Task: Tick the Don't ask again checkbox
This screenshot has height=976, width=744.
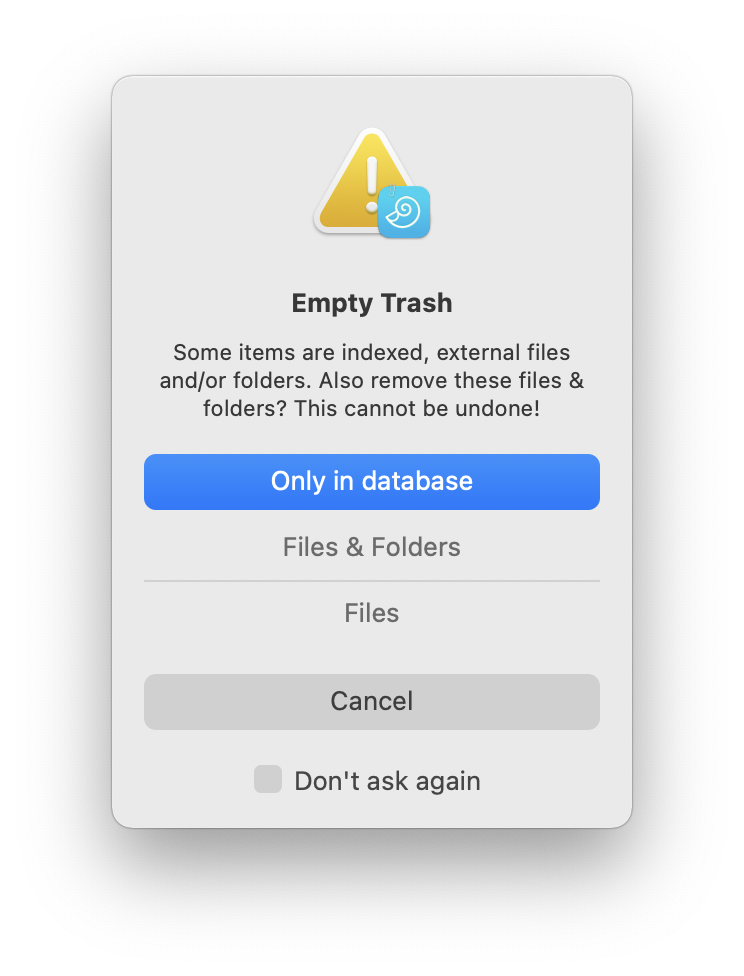Action: point(268,779)
